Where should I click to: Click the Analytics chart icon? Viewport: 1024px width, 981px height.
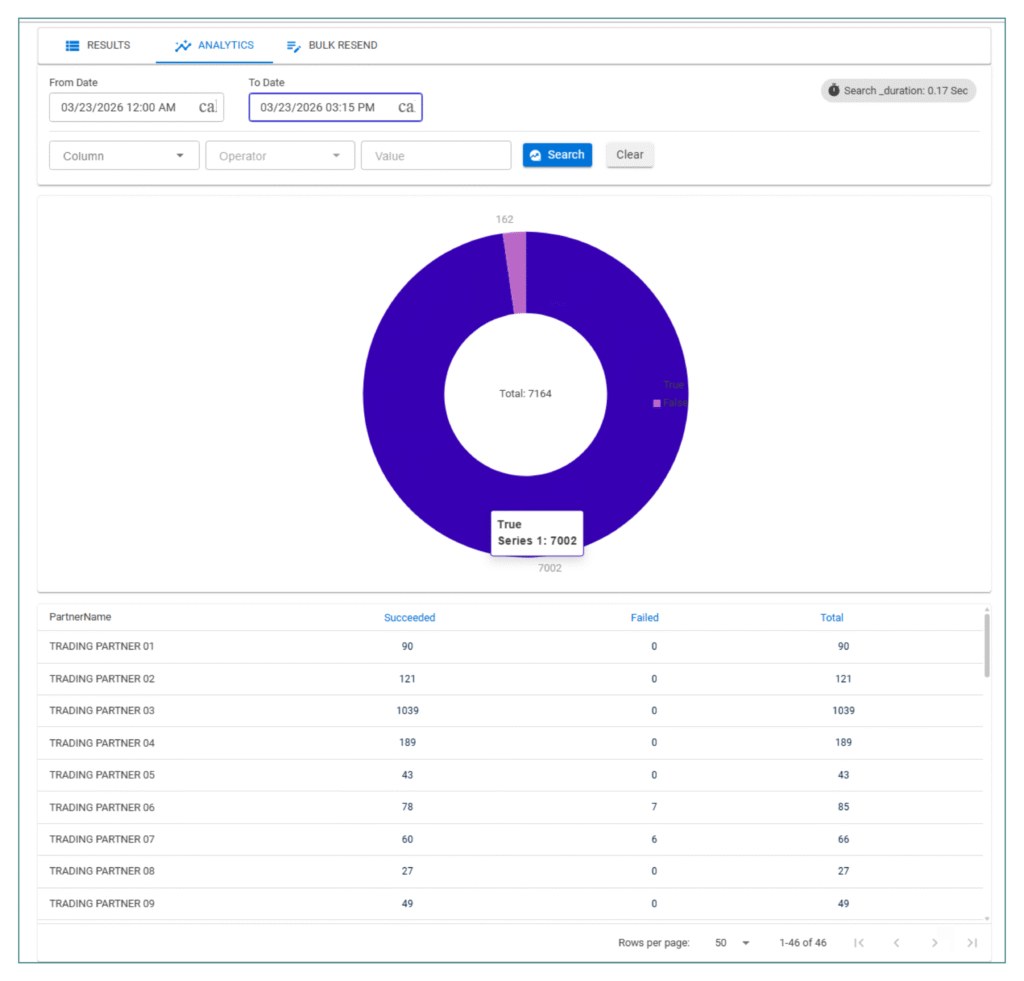(183, 45)
